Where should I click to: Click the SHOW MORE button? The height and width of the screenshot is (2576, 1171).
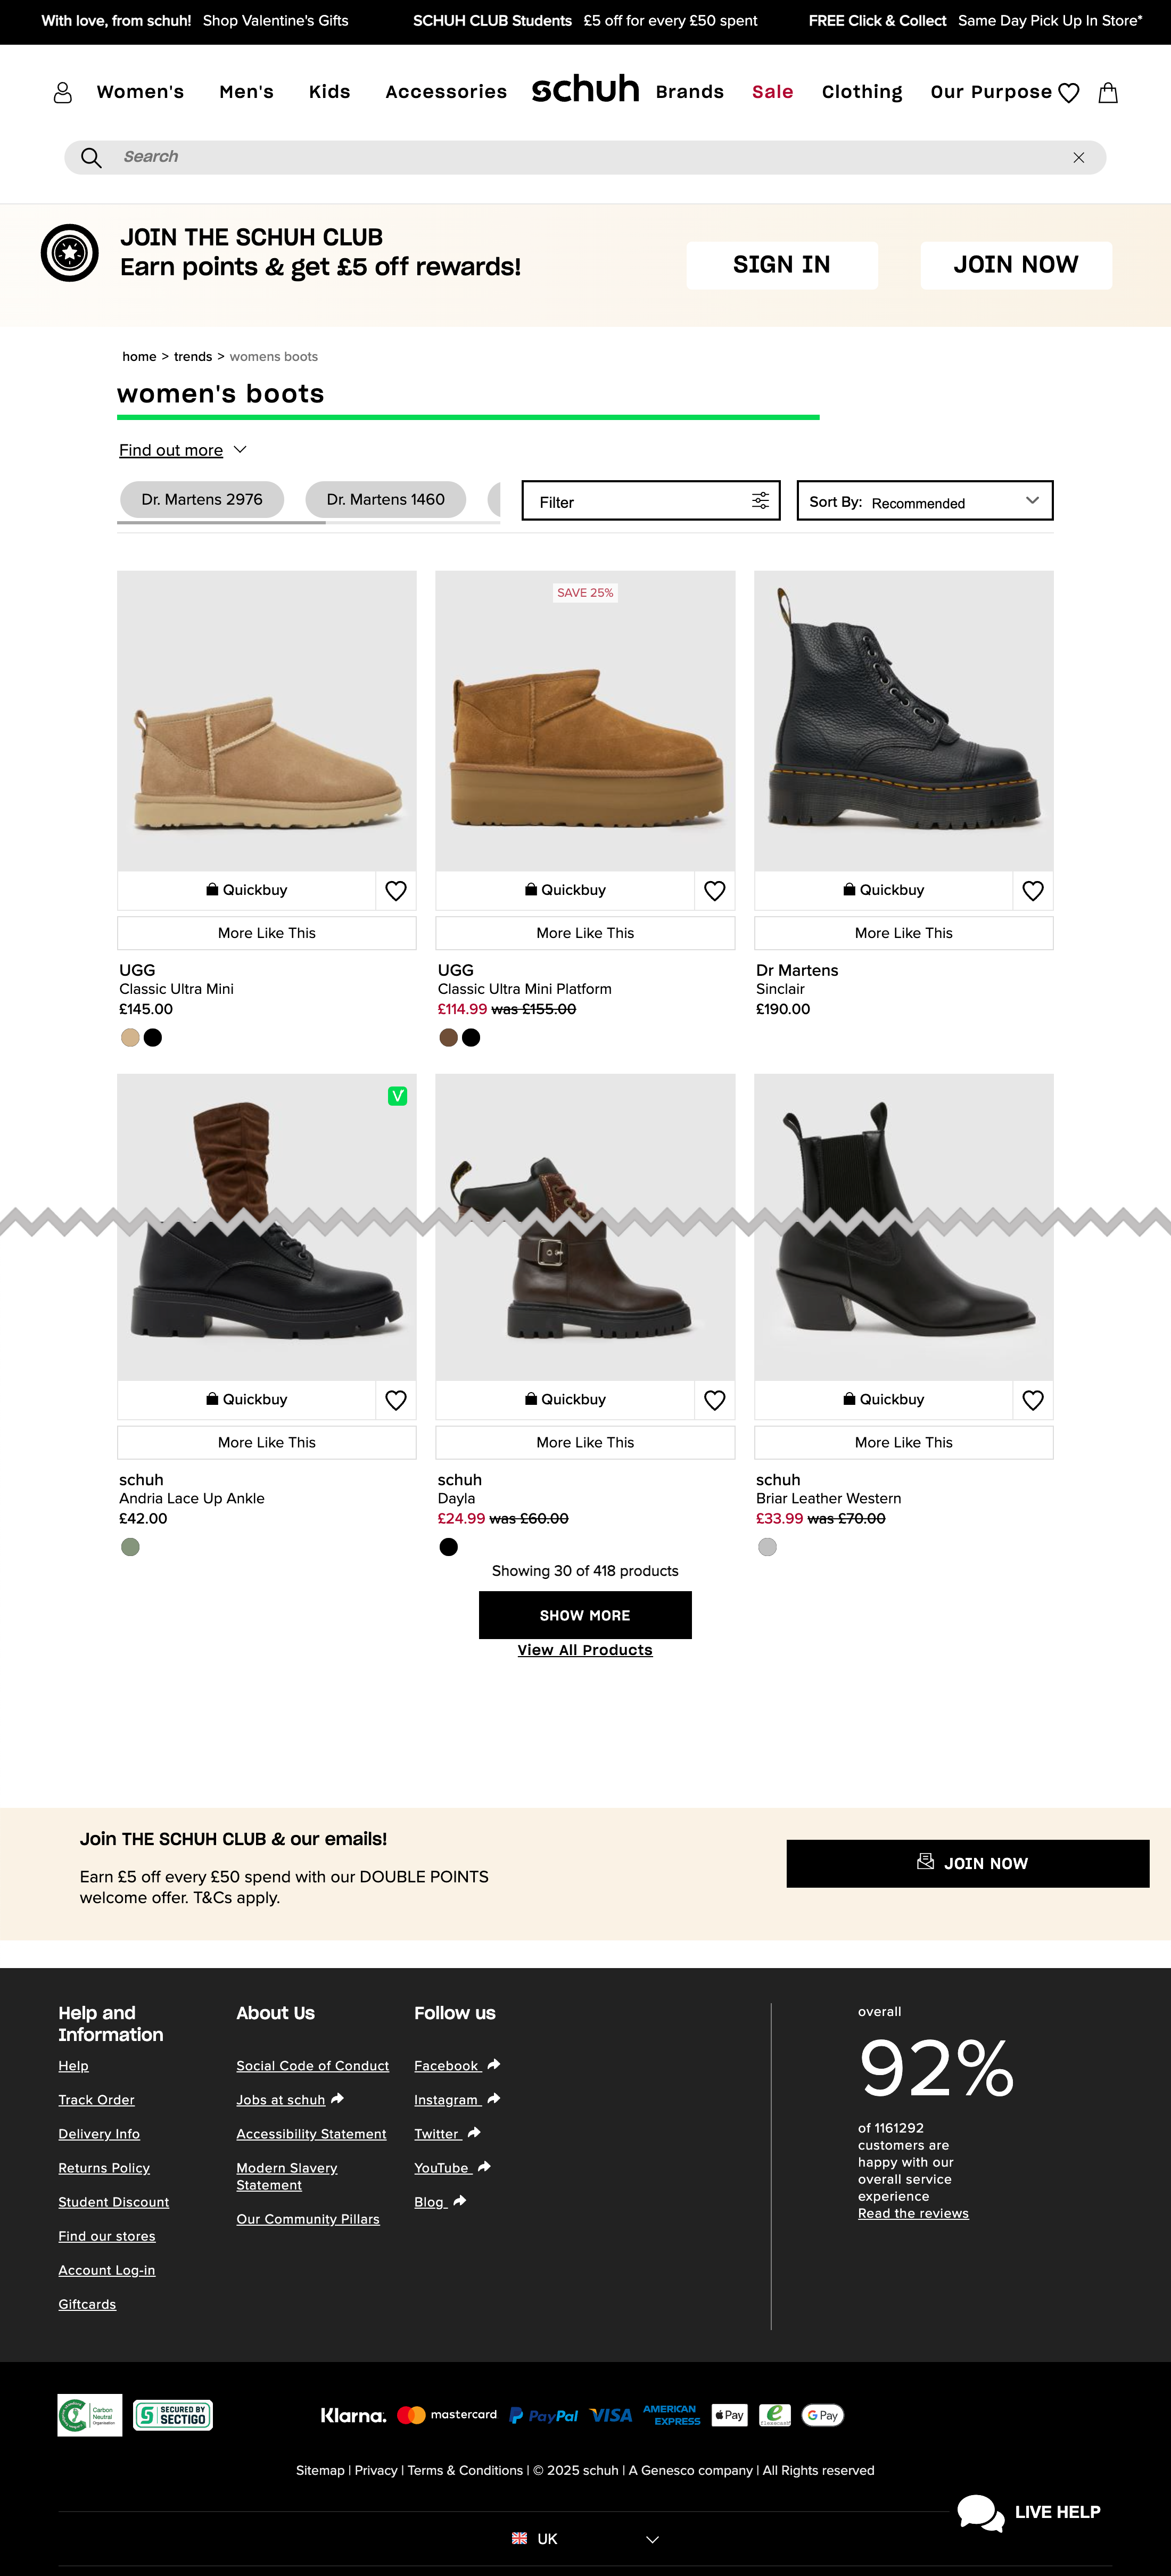click(x=585, y=1615)
